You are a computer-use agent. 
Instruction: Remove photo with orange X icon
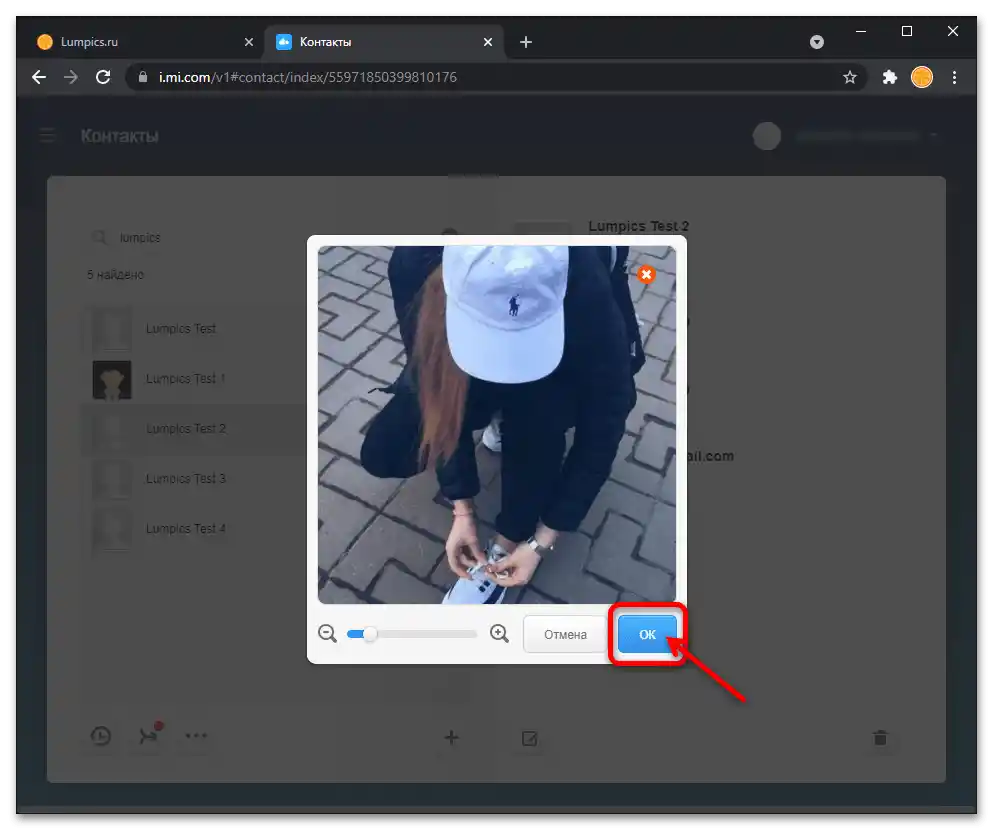point(646,274)
